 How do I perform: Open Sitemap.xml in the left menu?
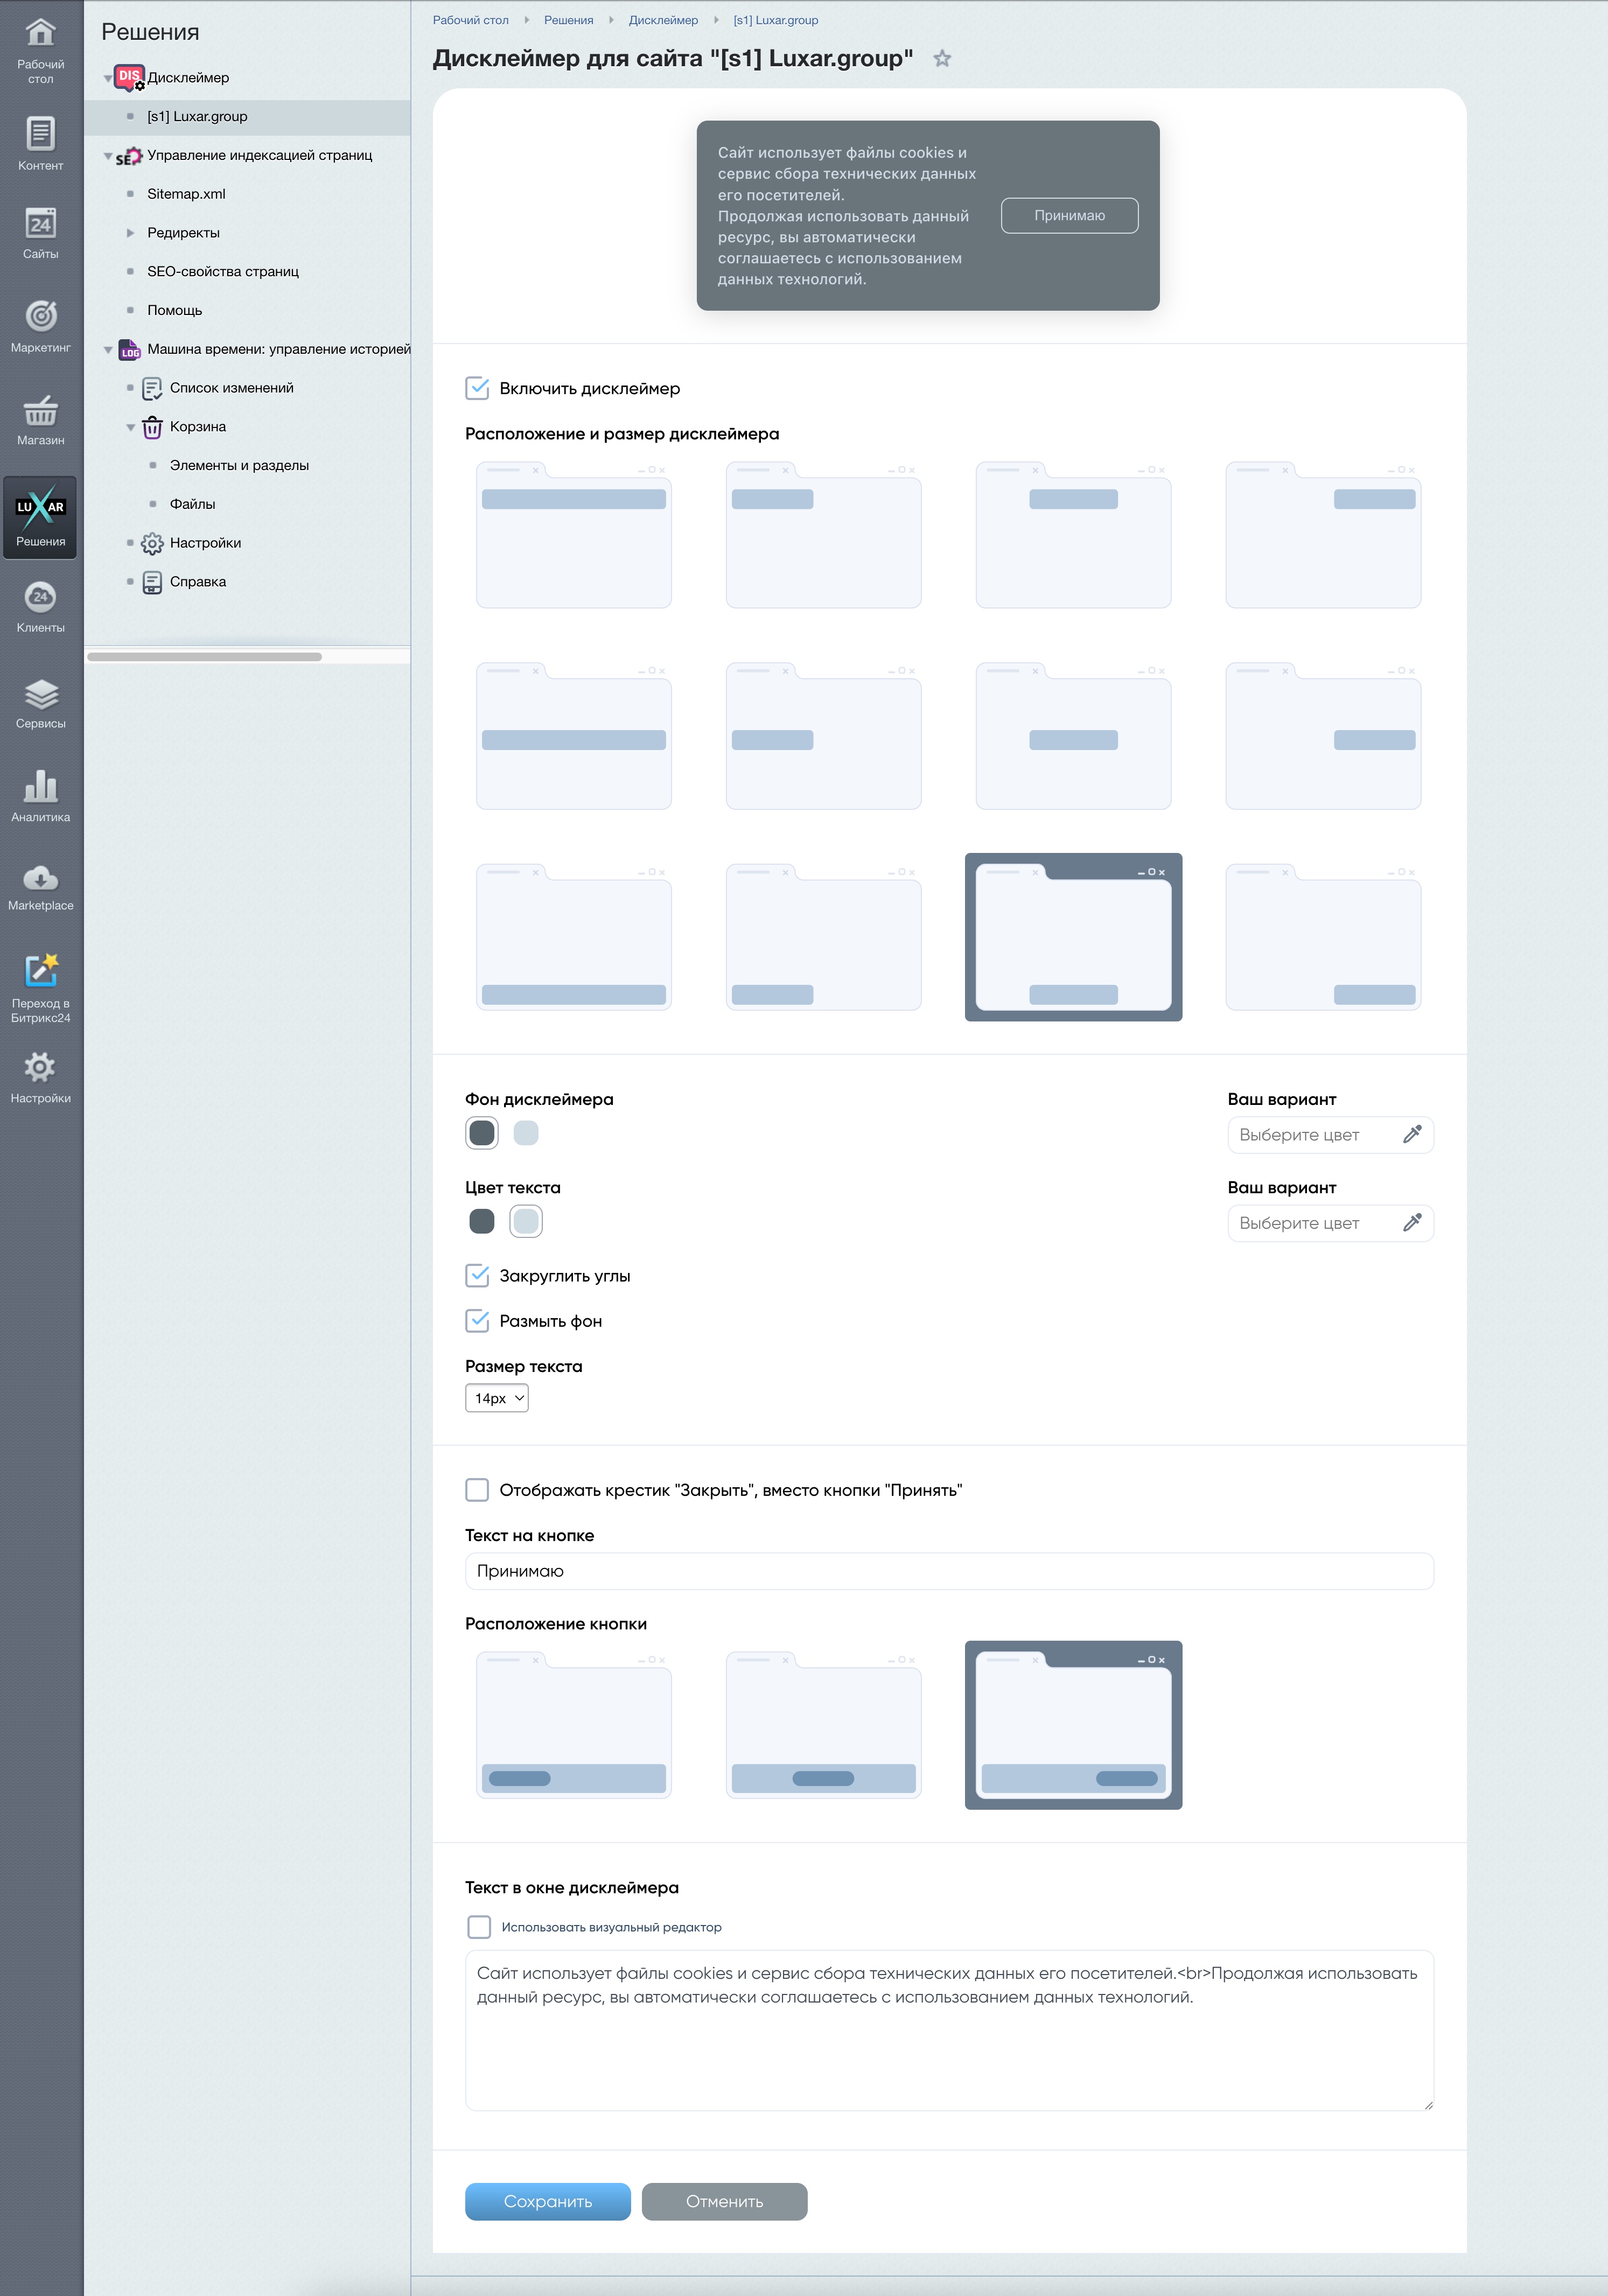pos(186,194)
